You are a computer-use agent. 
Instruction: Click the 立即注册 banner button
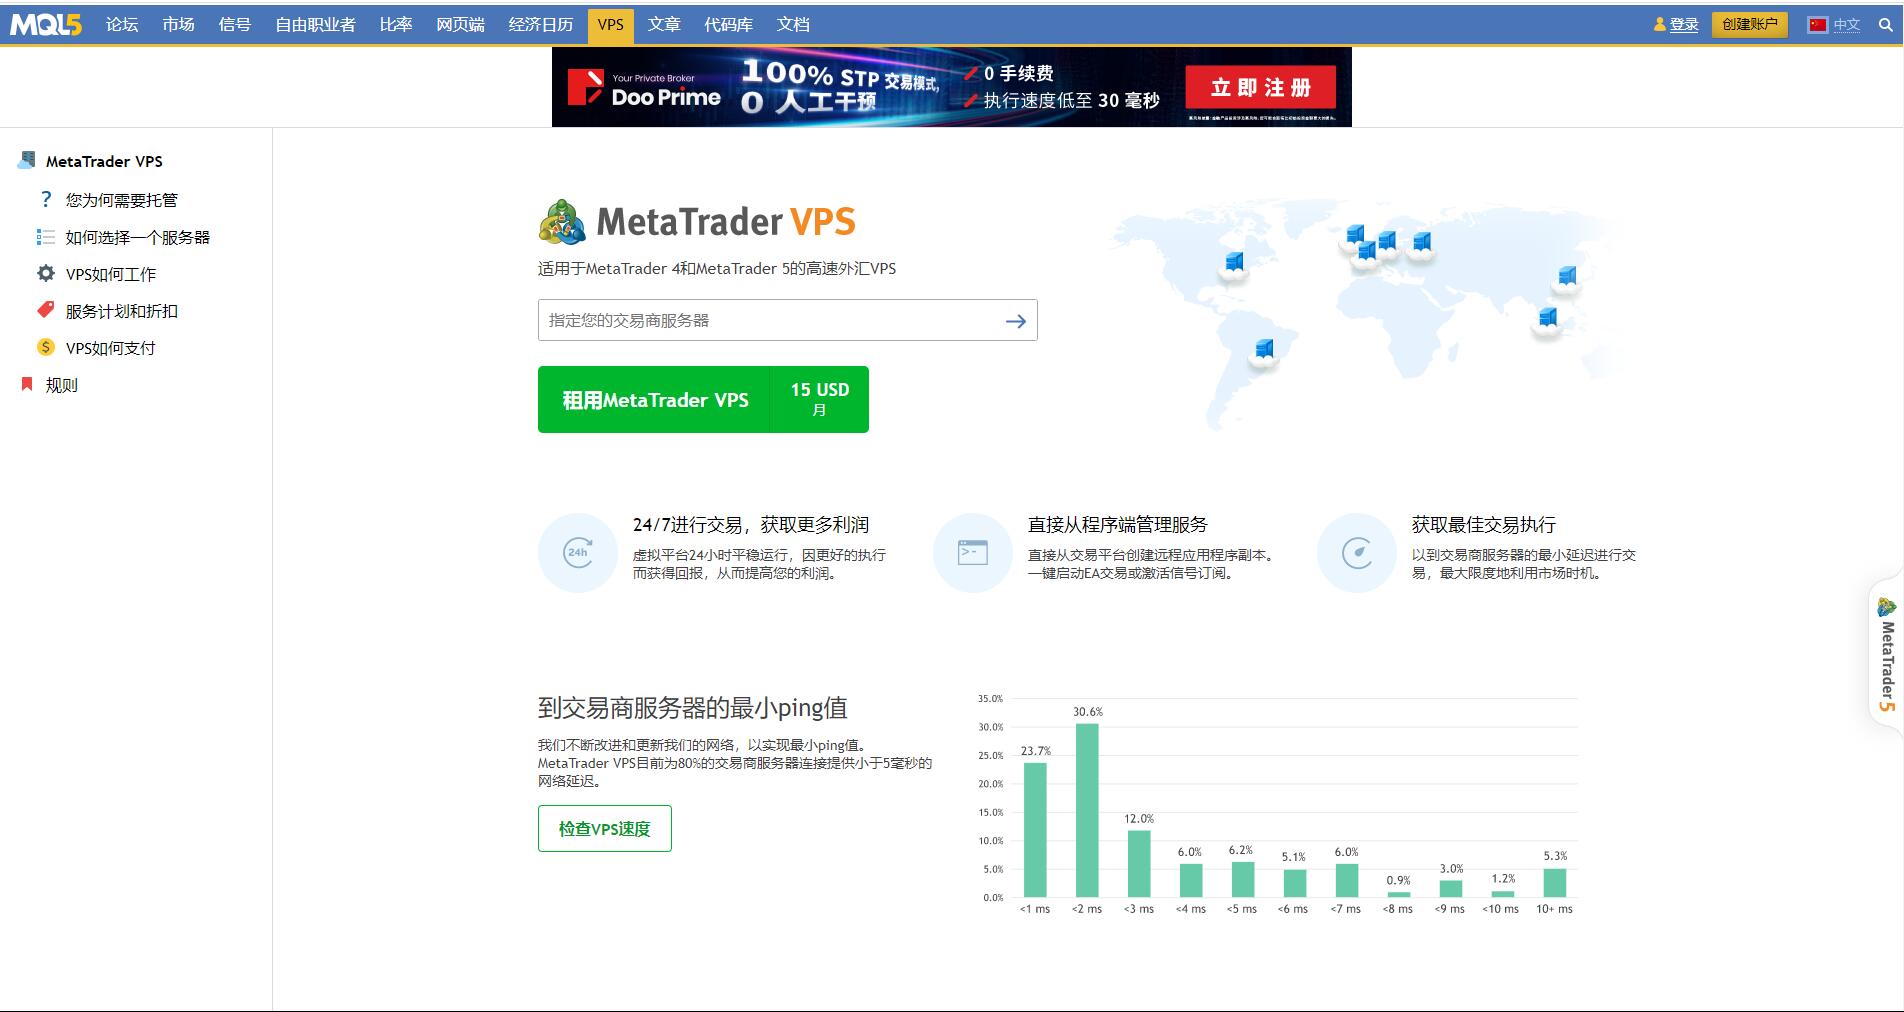[1261, 87]
